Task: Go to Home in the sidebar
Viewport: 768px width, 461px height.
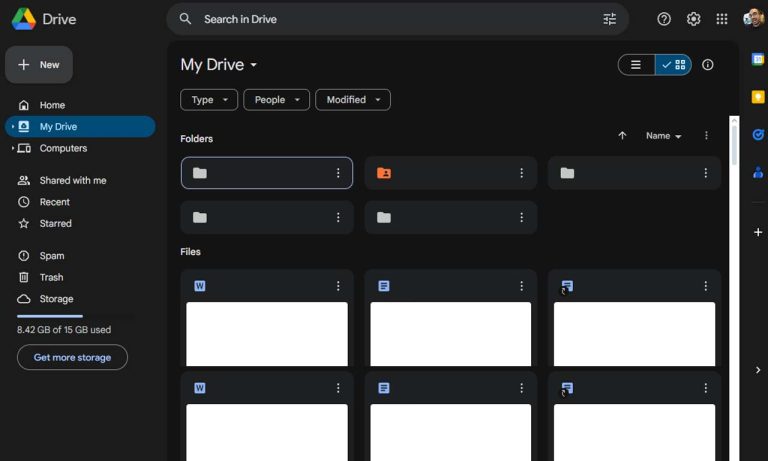Action: coord(80,105)
